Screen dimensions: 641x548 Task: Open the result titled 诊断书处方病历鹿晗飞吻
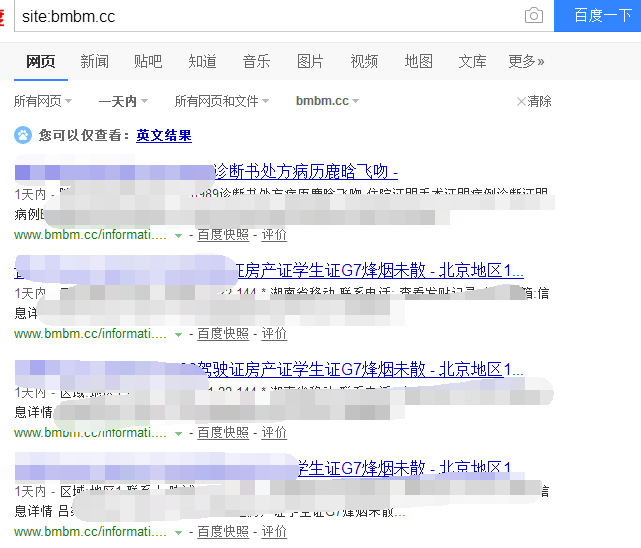pyautogui.click(x=305, y=172)
